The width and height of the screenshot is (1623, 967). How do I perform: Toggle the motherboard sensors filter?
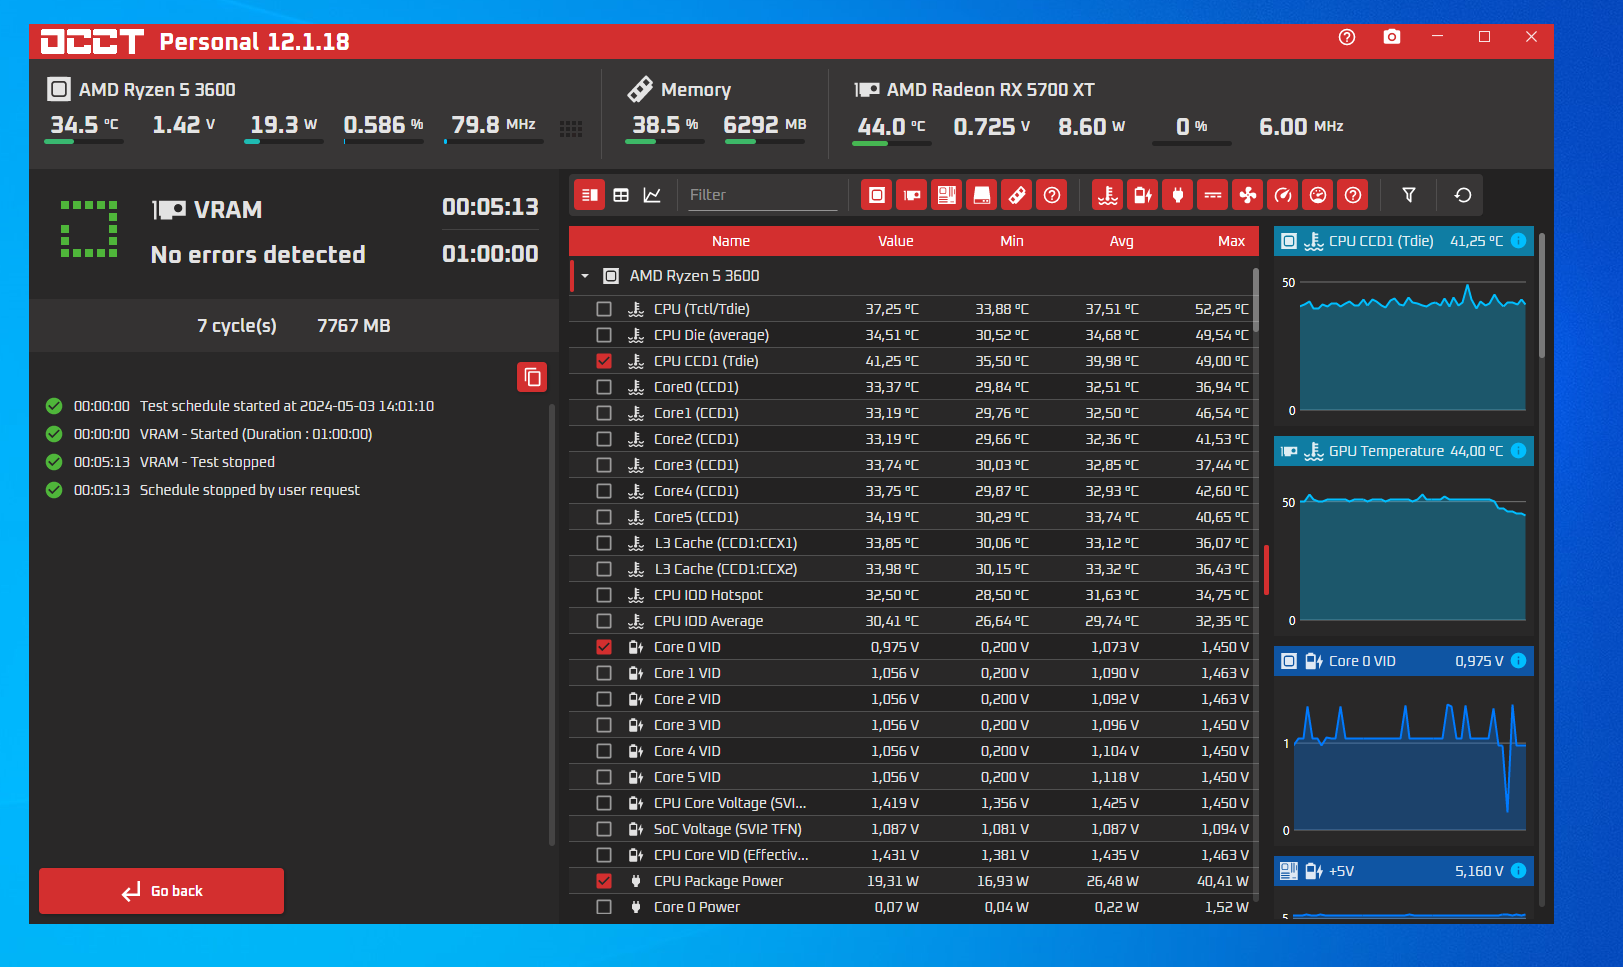click(x=947, y=195)
